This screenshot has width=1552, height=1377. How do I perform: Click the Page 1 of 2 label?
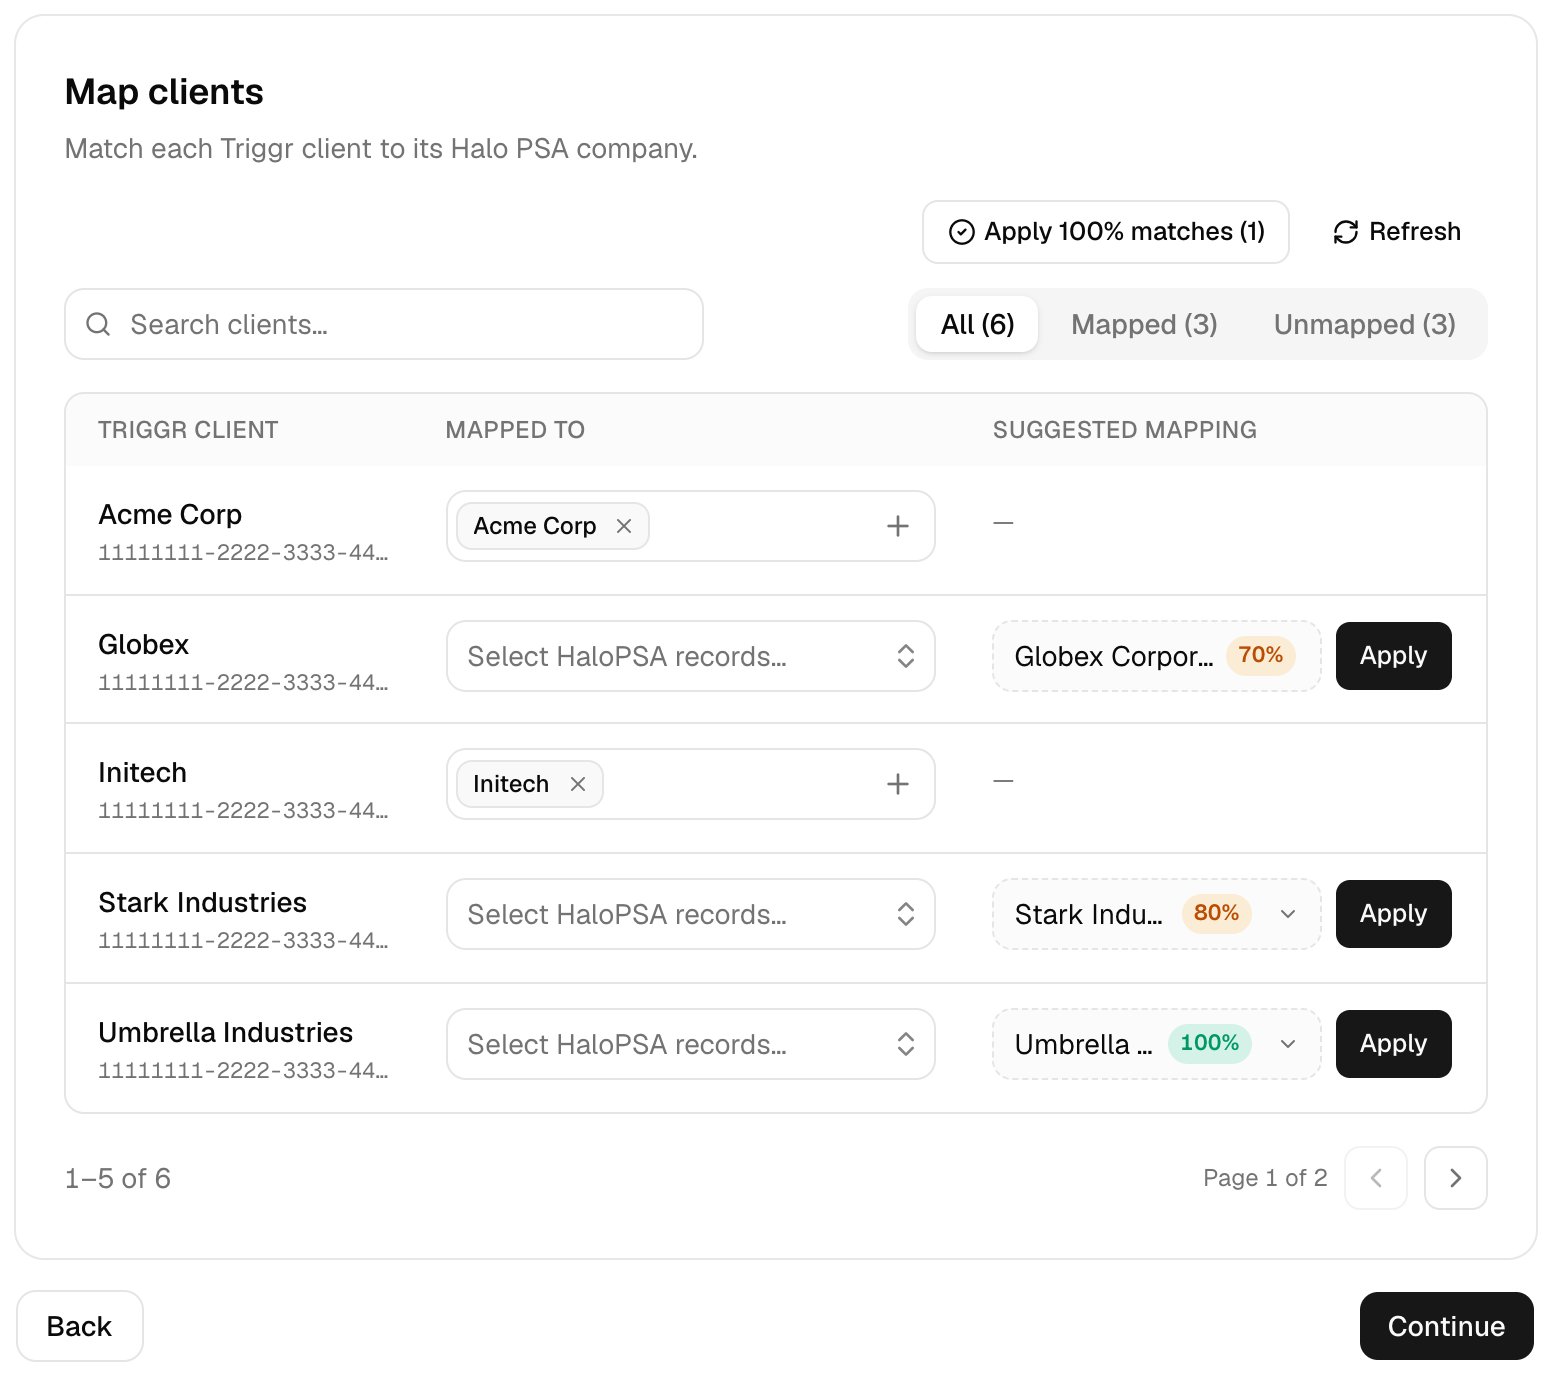1265,1178
